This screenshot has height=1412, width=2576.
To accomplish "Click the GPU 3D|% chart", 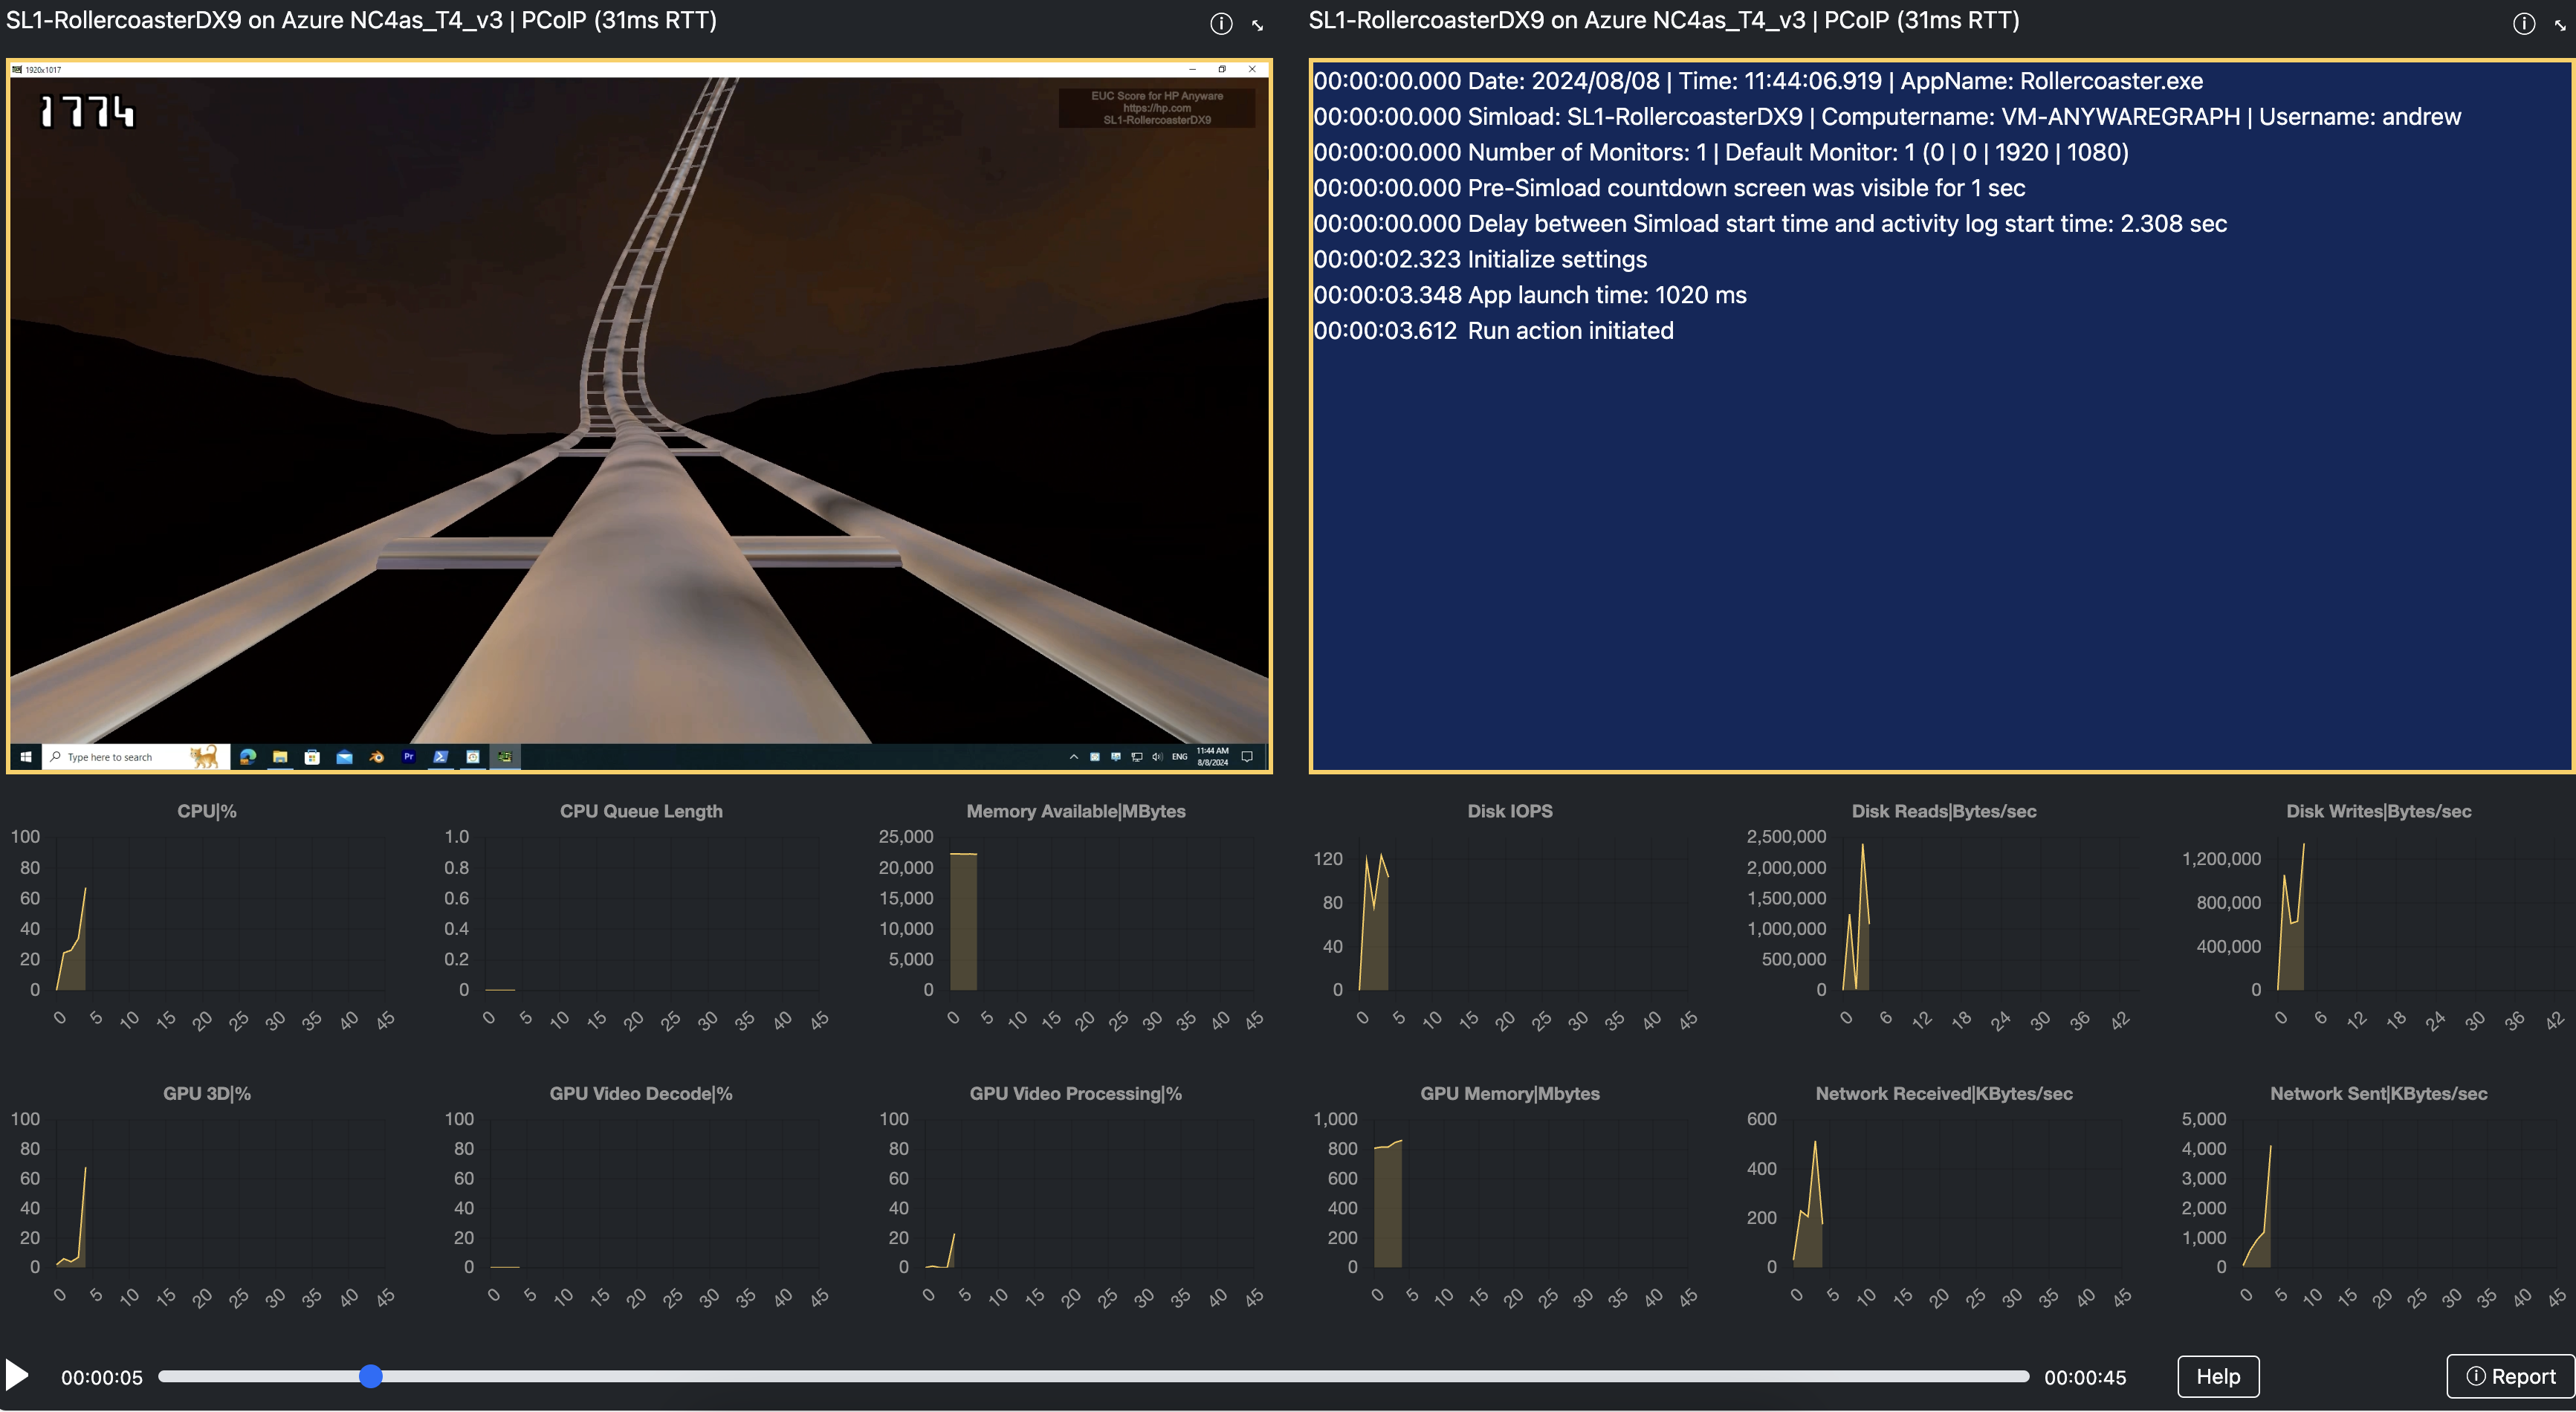I will 206,1198.
